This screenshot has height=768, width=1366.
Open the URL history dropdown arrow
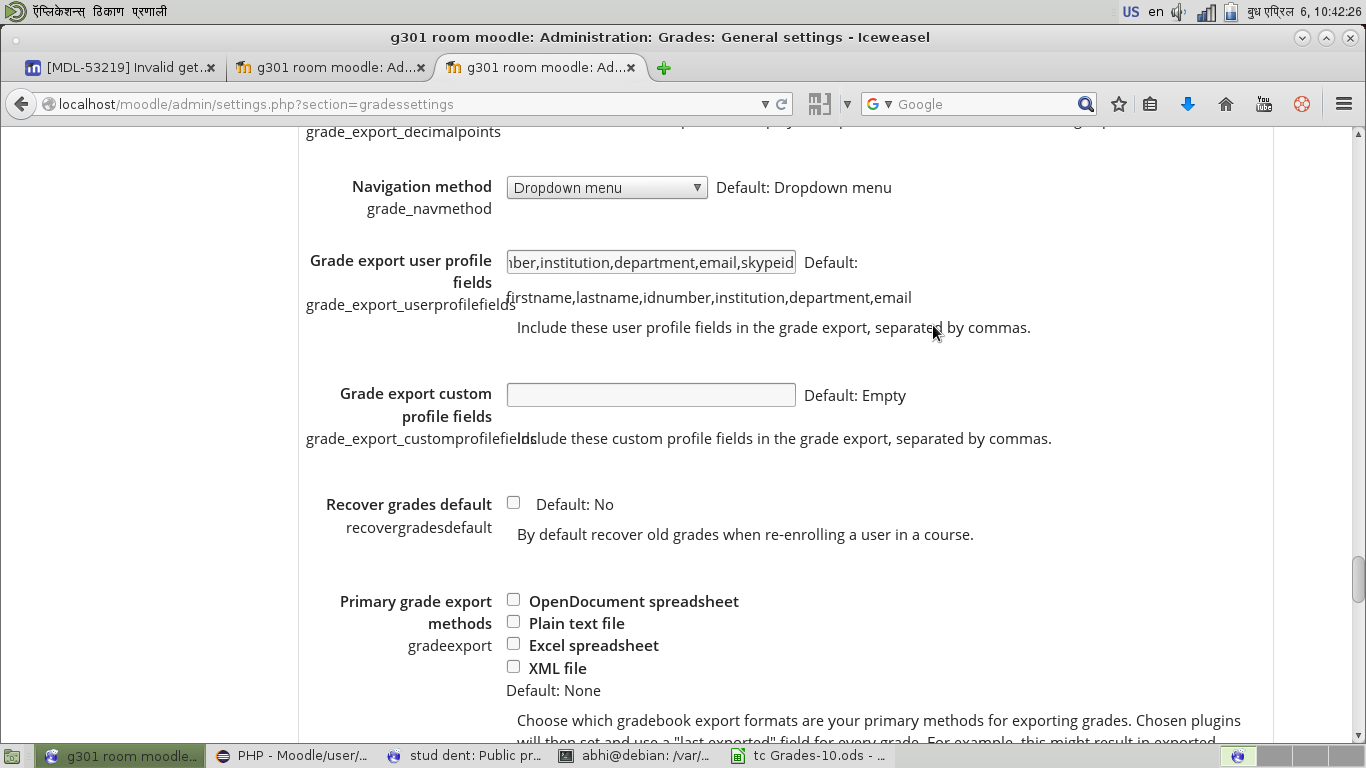click(765, 104)
